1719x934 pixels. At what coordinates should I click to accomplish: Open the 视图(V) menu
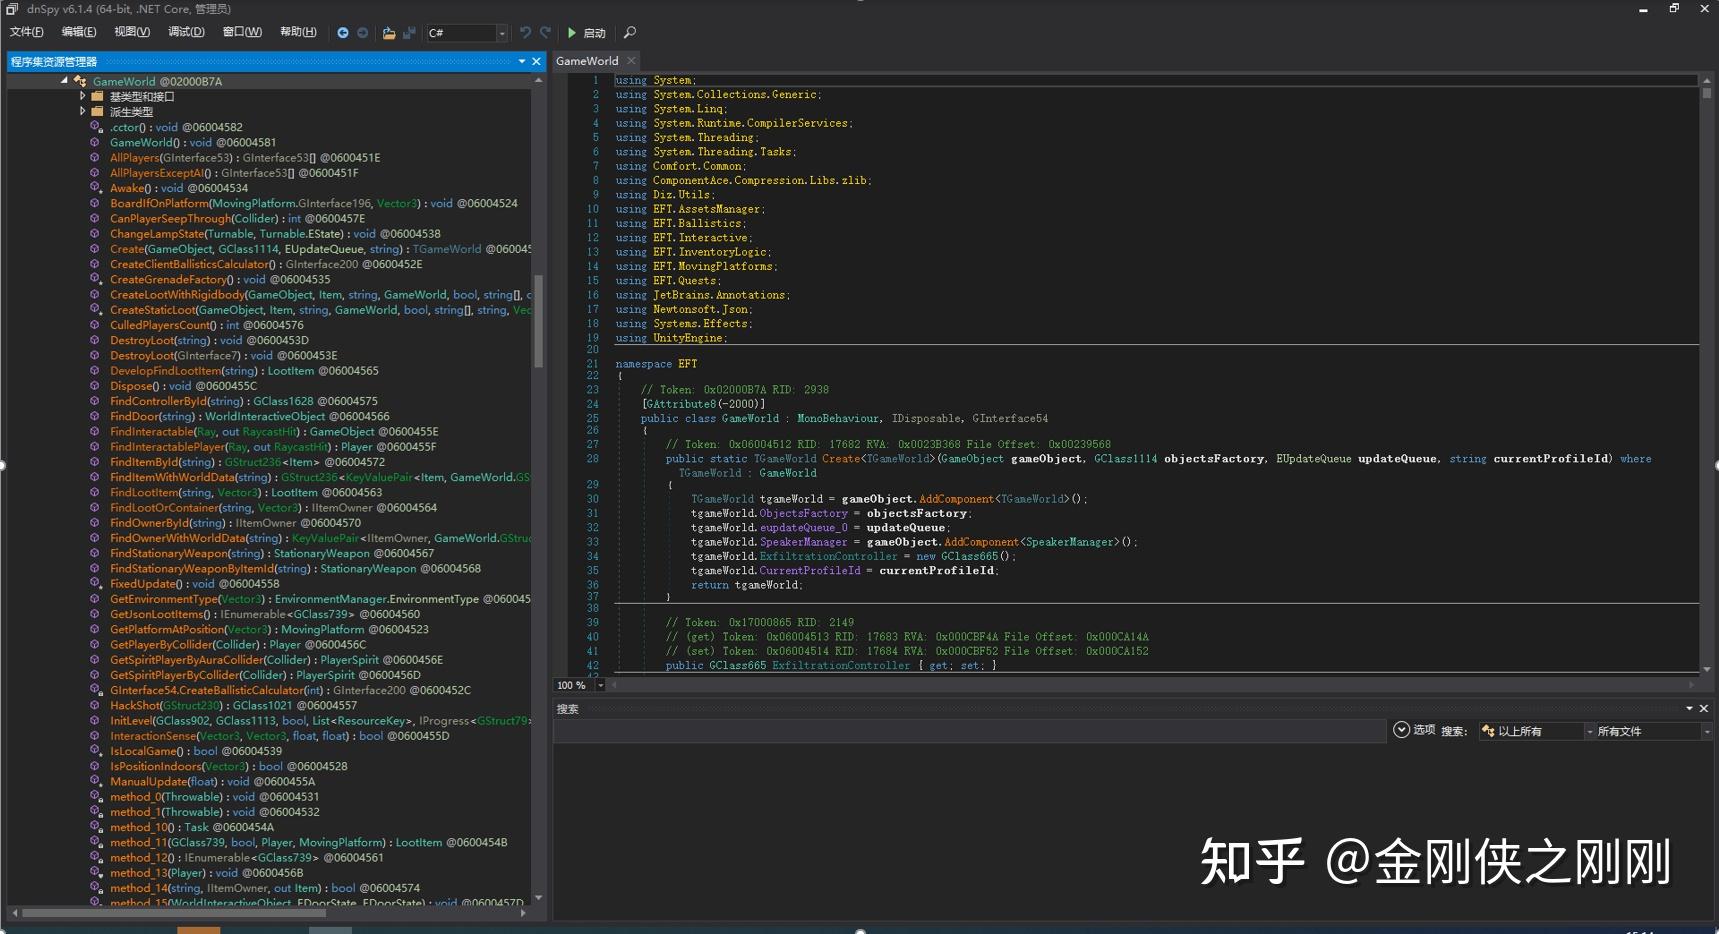pos(132,32)
